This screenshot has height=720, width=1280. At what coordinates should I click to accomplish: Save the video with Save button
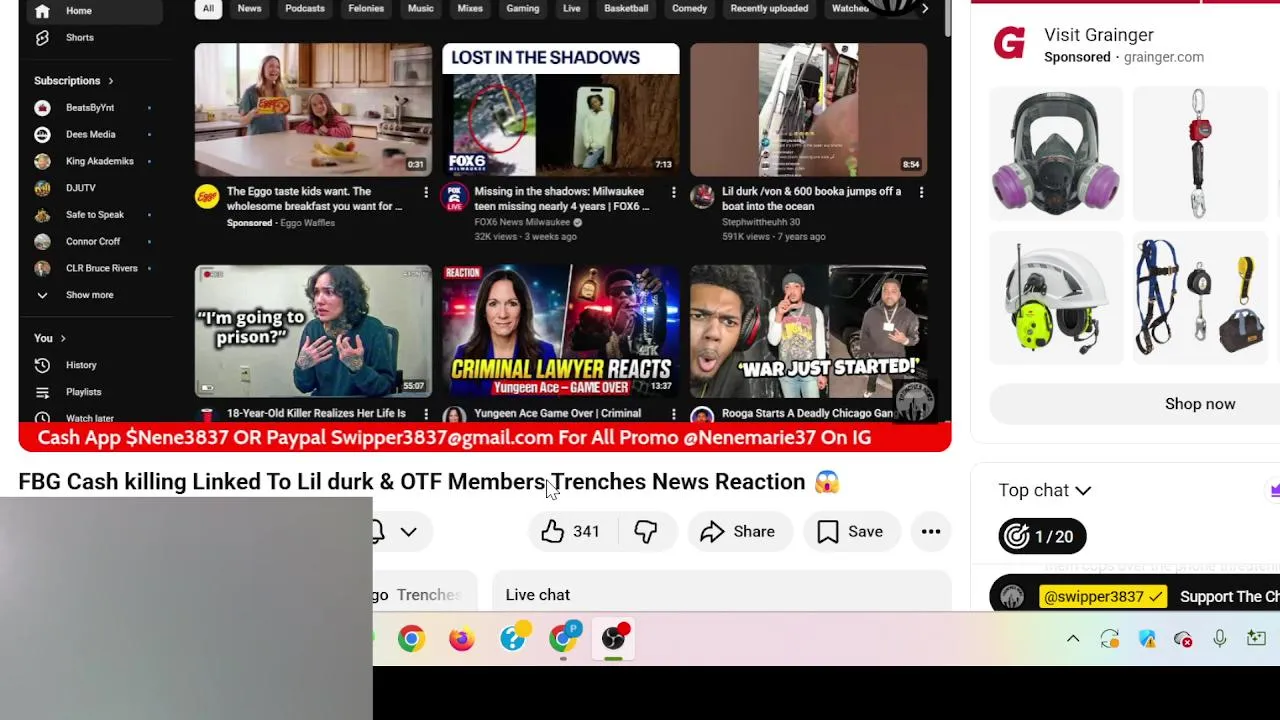click(851, 532)
